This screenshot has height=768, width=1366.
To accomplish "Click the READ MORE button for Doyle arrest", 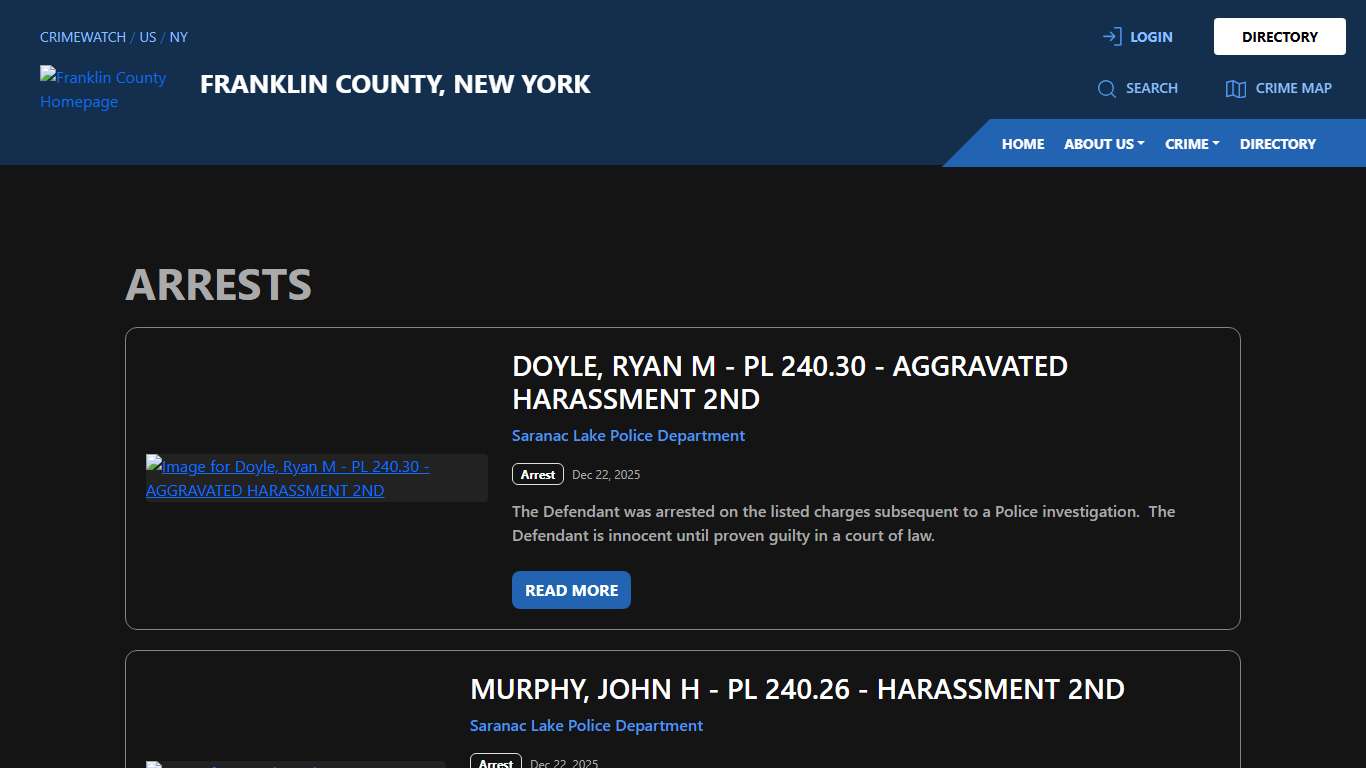I will tap(570, 590).
